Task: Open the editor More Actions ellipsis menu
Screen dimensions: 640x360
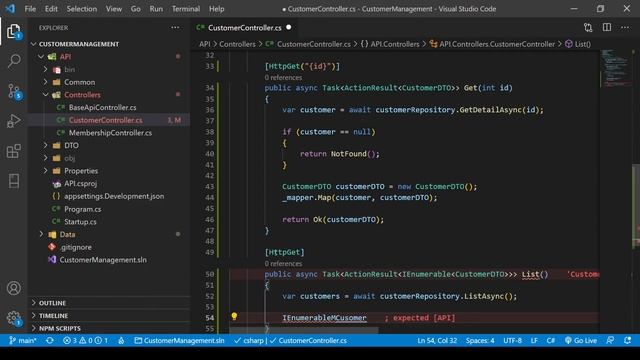Action: point(625,27)
